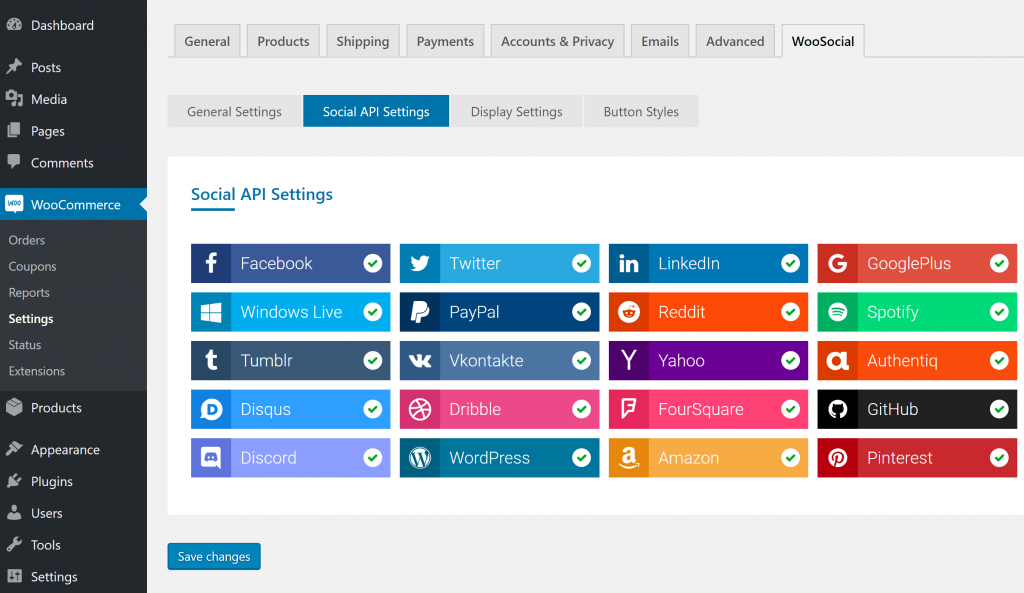
Task: Toggle the Facebook enabled checkmark
Action: (373, 263)
